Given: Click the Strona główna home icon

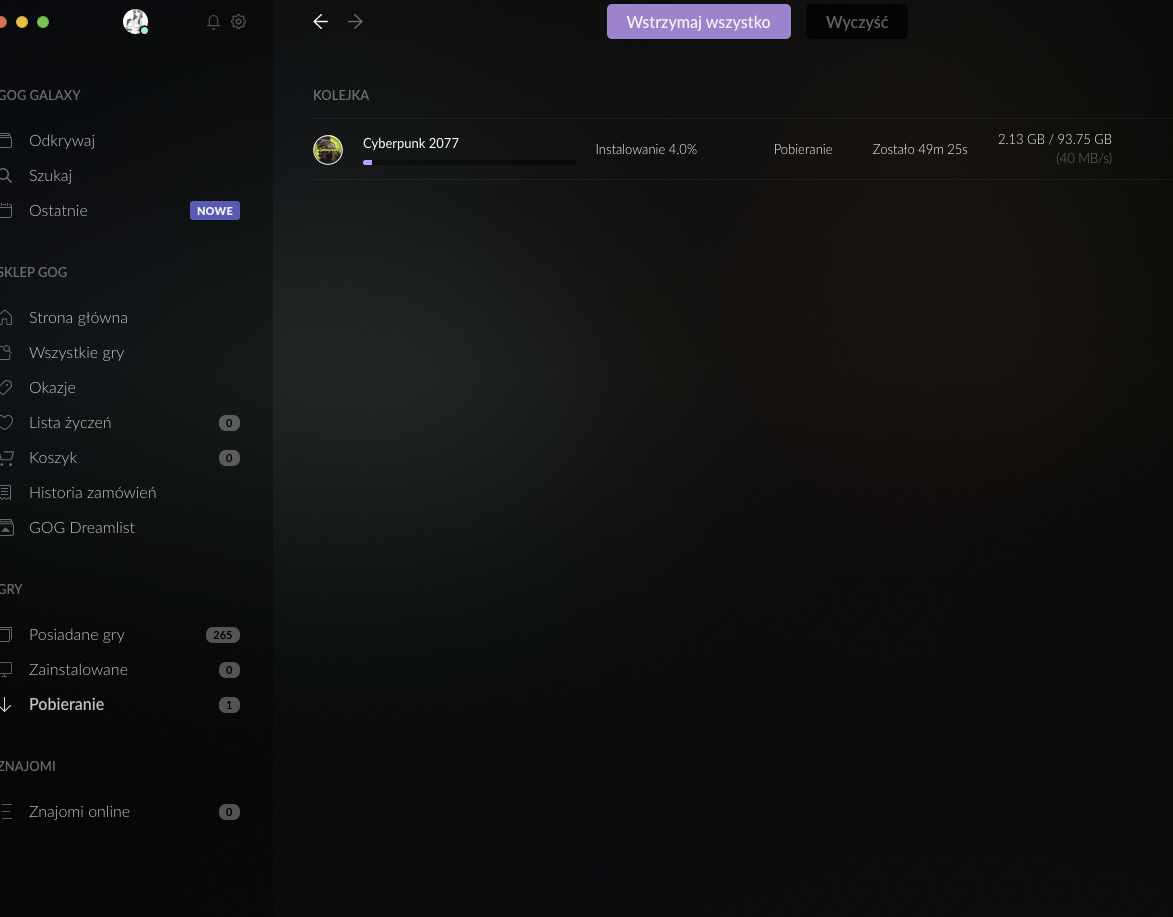Looking at the screenshot, I should (x=5, y=318).
